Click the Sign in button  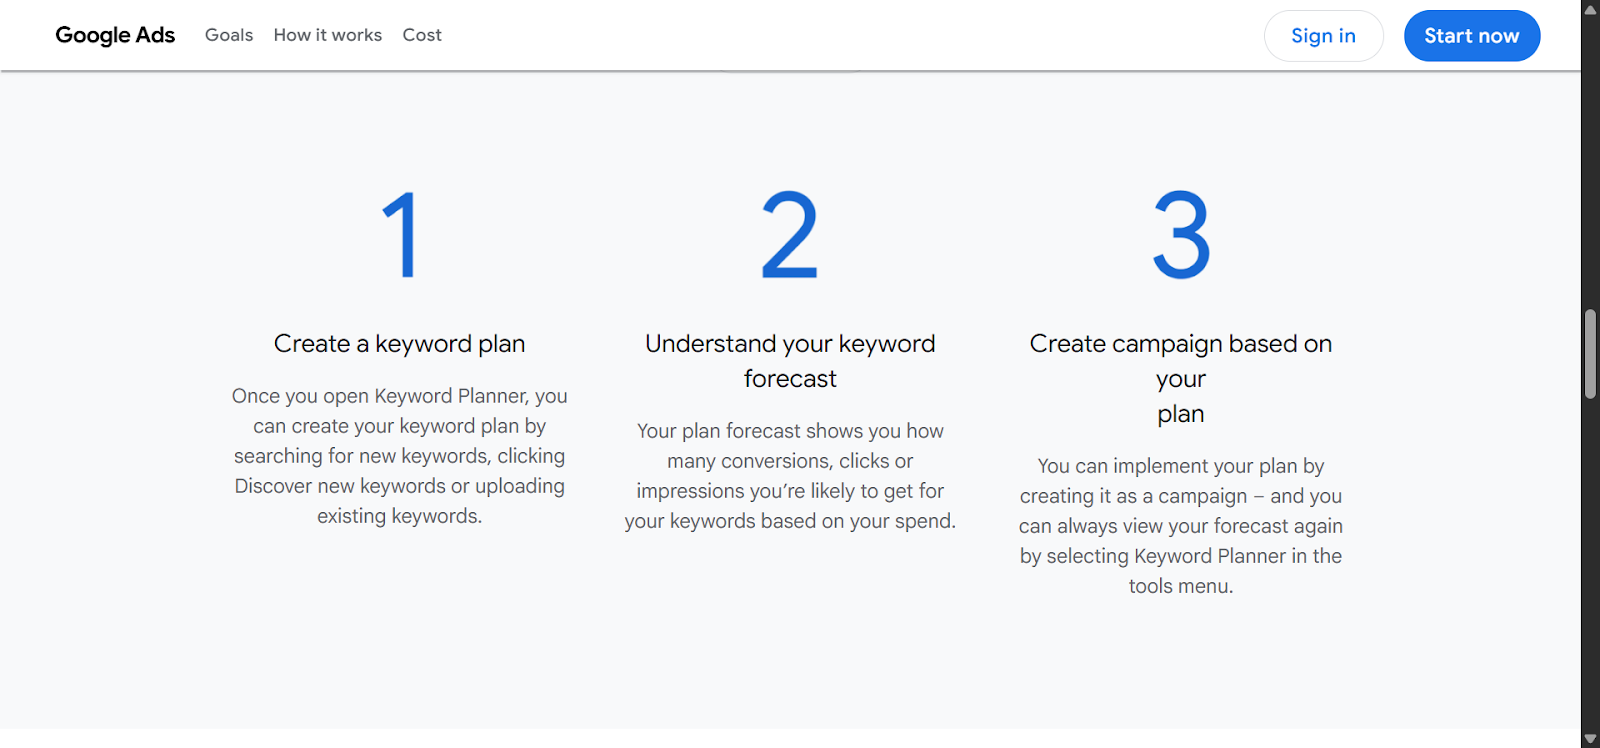1323,36
